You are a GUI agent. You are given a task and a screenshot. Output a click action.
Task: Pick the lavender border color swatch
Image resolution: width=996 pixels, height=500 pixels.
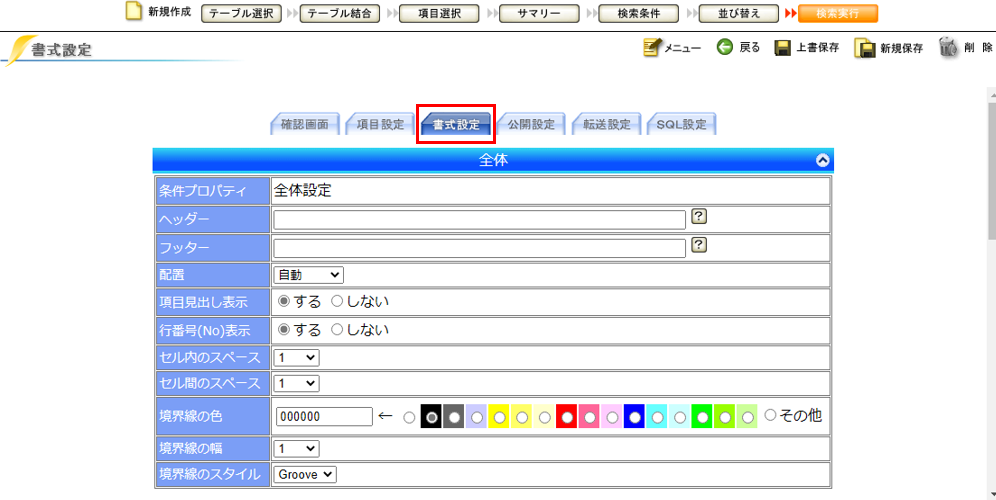(477, 417)
